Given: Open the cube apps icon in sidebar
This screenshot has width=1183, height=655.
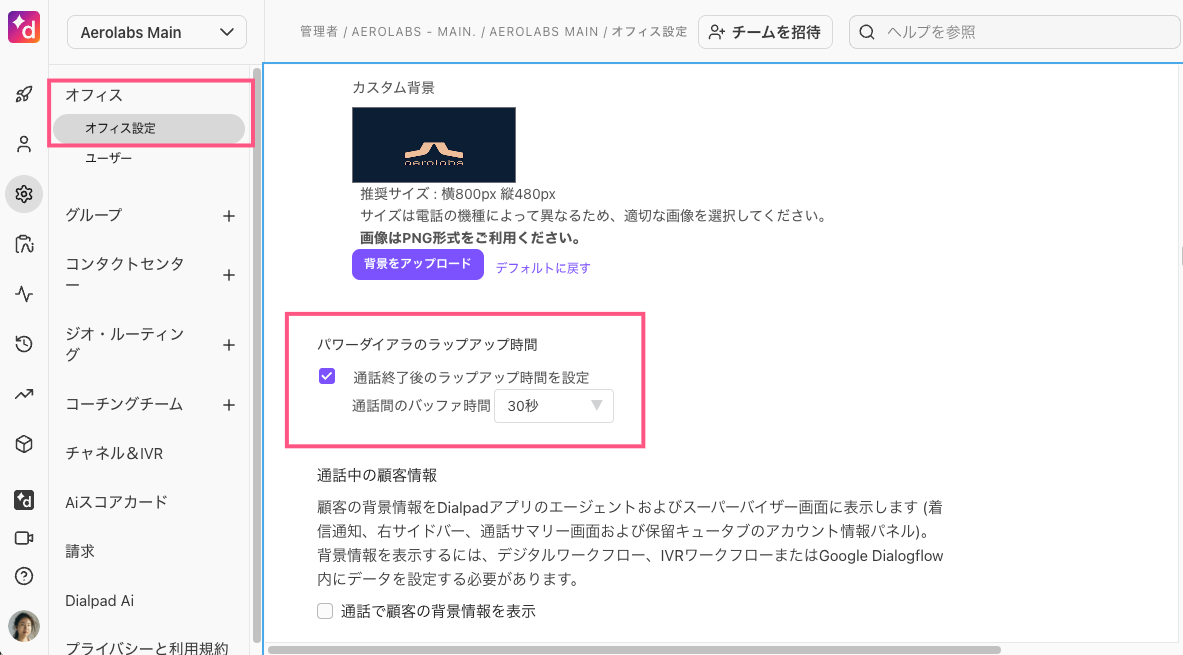Looking at the screenshot, I should tap(24, 444).
